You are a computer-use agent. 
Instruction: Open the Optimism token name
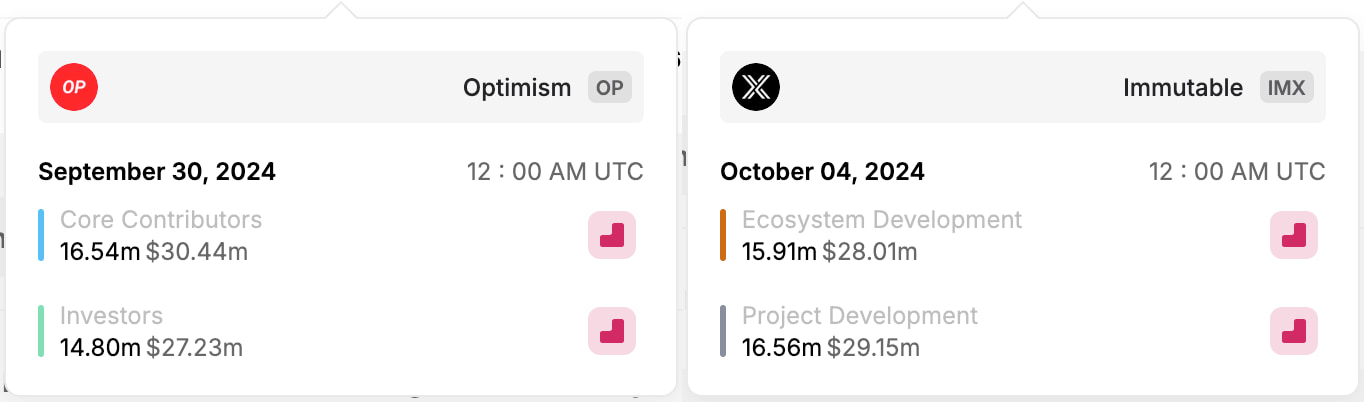(517, 87)
